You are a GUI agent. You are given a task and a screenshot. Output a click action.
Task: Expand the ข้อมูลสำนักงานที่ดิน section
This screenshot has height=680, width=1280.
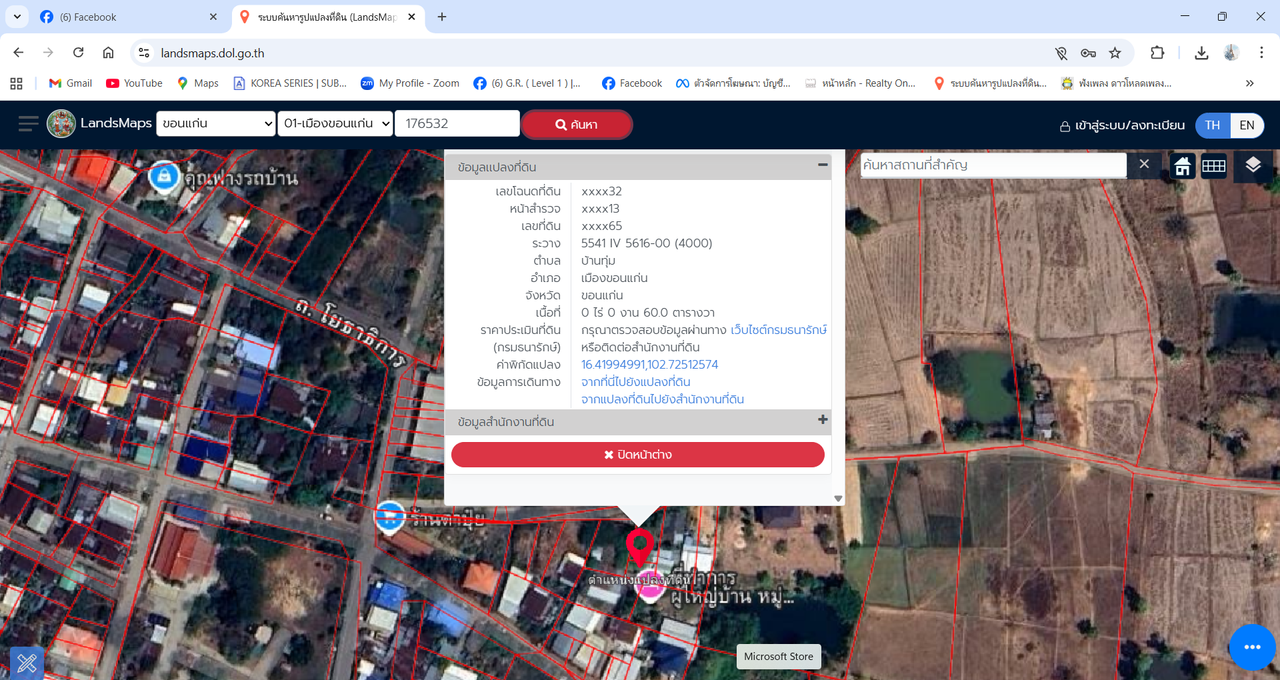[823, 421]
